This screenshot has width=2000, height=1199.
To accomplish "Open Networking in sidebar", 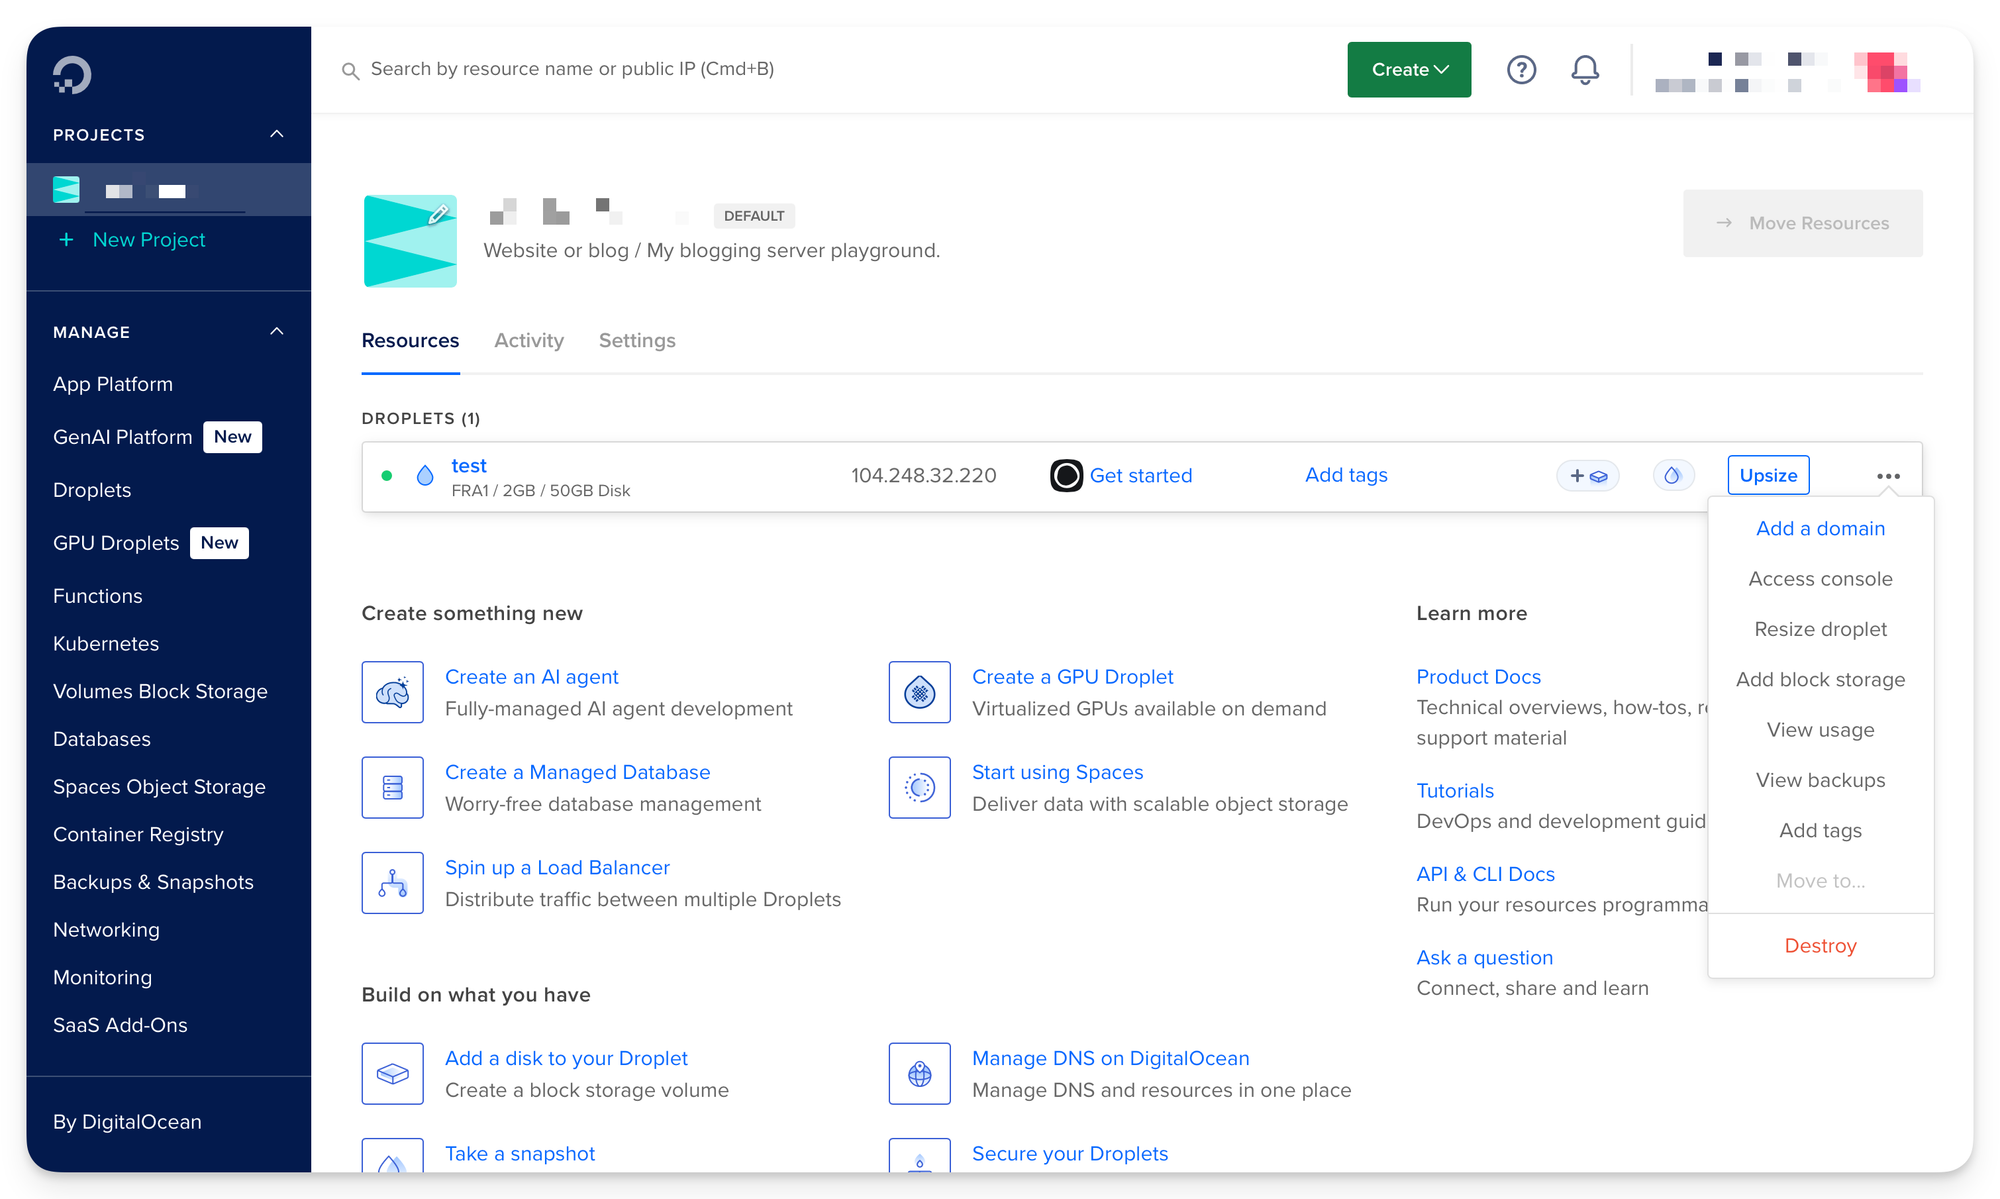I will tap(106, 930).
